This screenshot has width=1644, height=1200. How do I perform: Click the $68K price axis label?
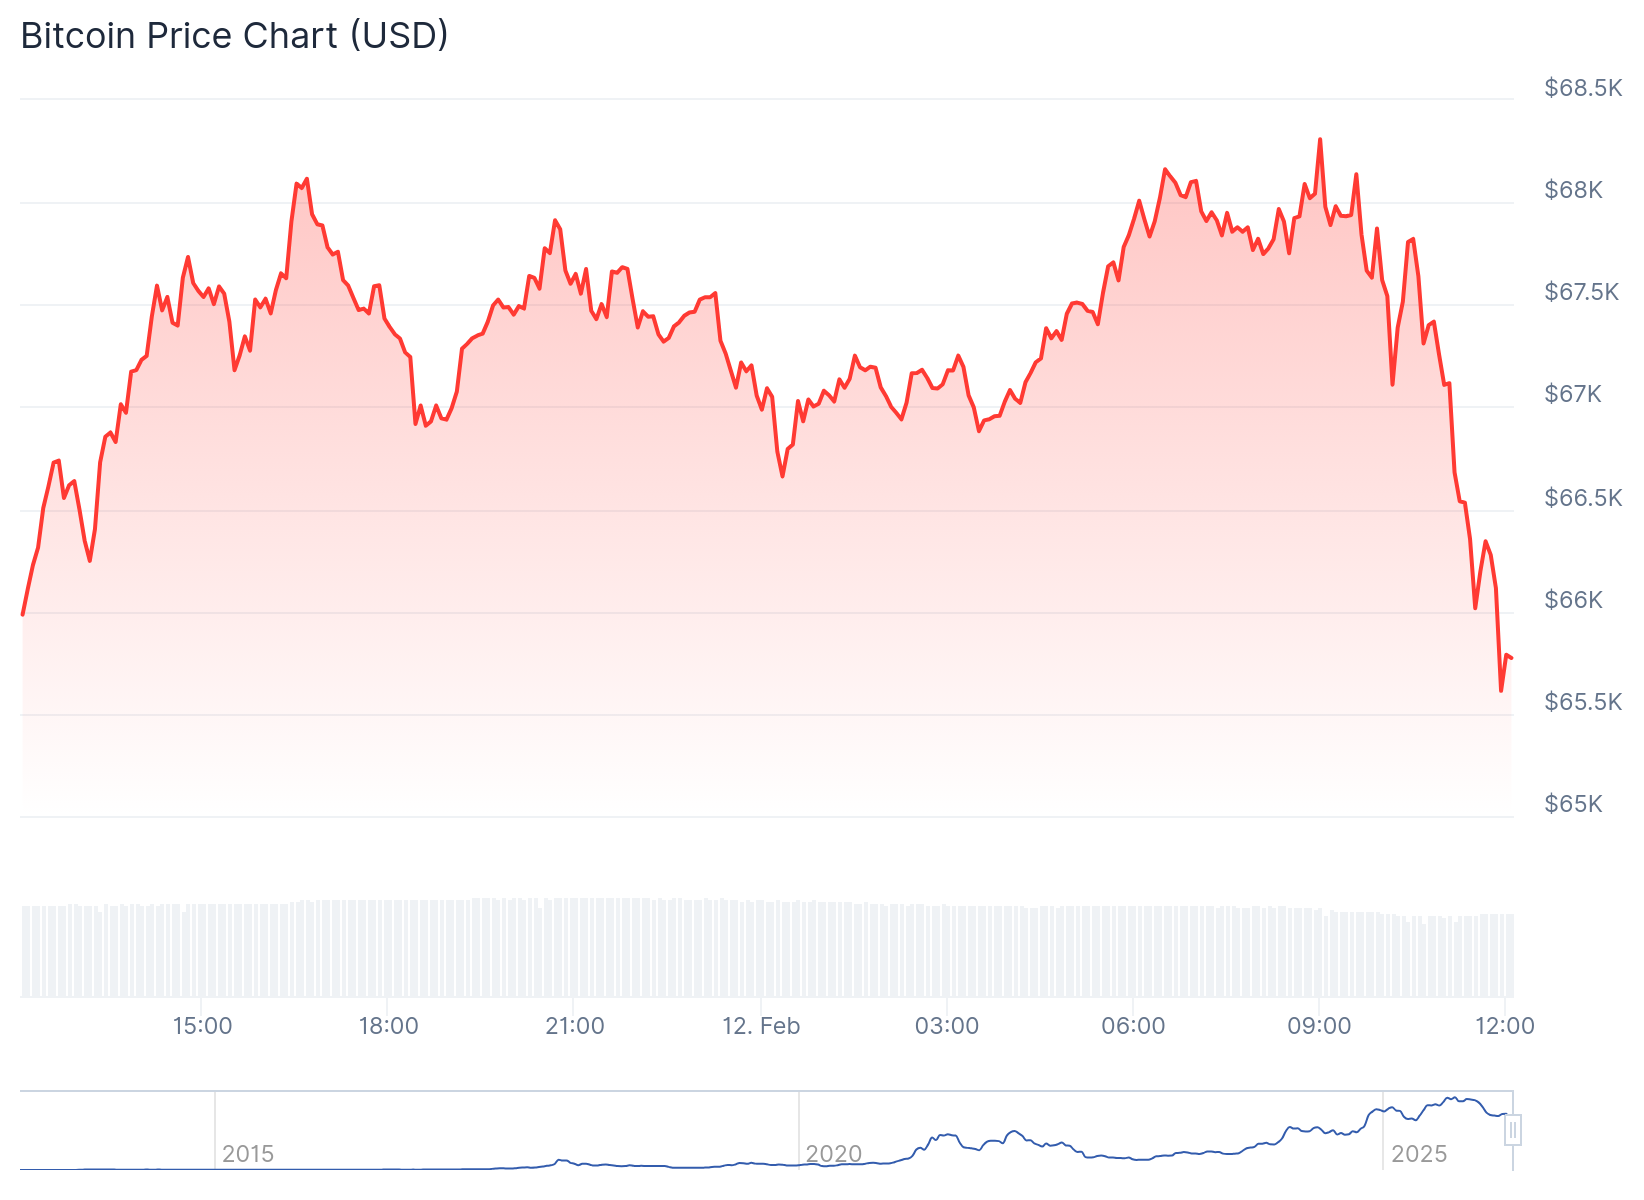coord(1574,190)
